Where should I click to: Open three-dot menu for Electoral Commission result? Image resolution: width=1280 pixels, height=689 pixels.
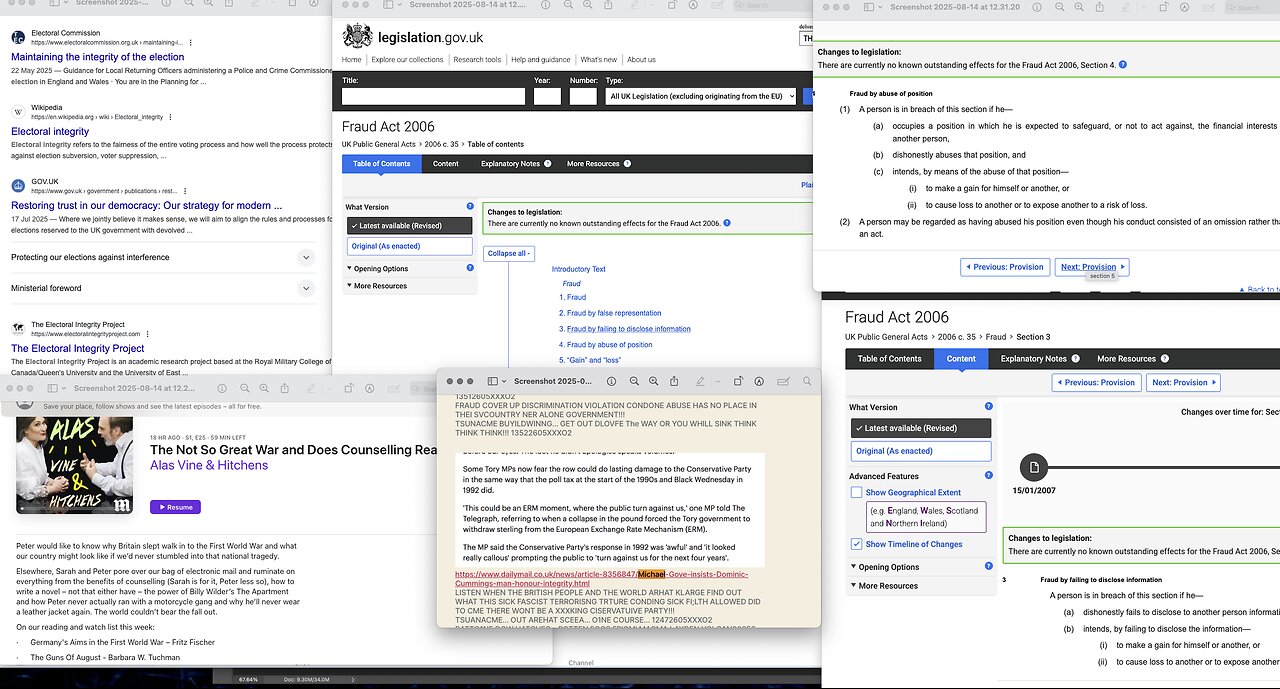click(191, 43)
